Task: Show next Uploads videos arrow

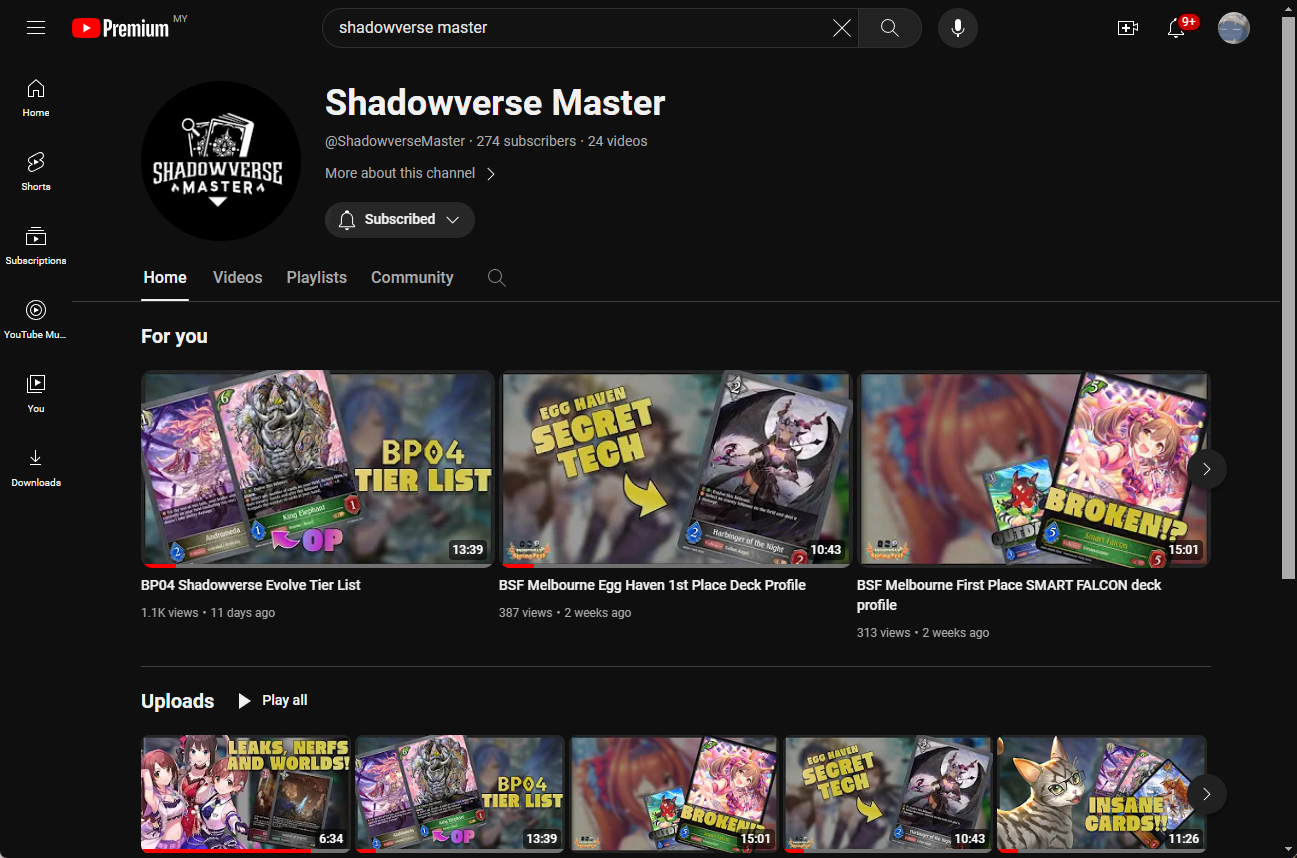Action: pos(1206,794)
